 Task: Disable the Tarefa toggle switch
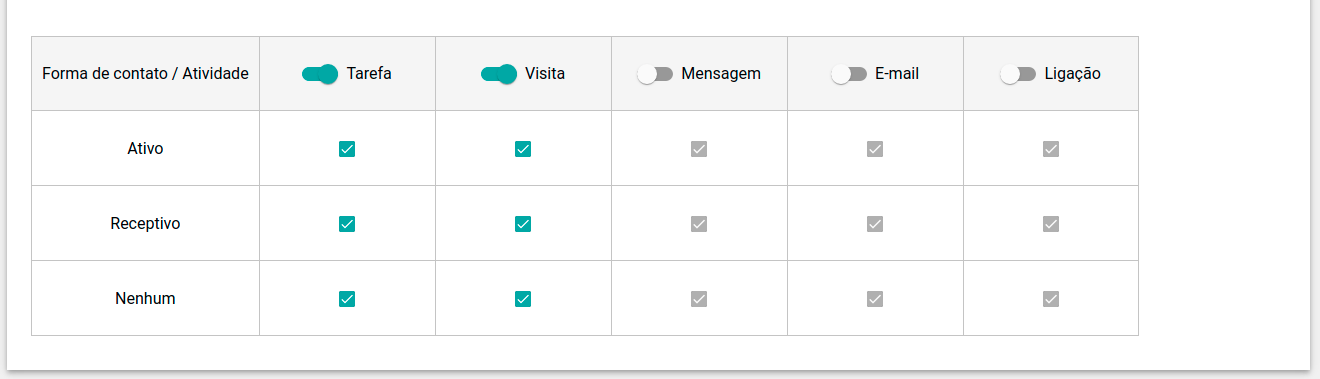click(x=320, y=74)
